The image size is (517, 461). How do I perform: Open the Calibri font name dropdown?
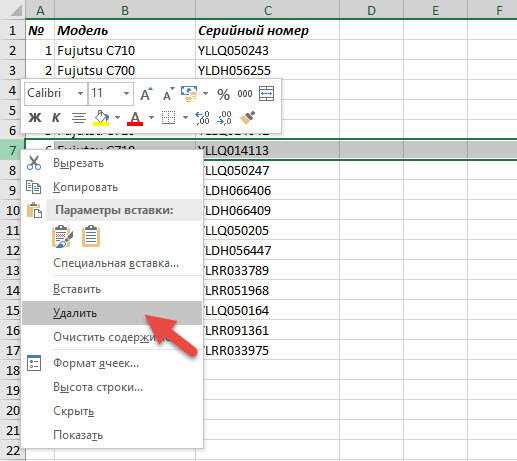[x=80, y=93]
